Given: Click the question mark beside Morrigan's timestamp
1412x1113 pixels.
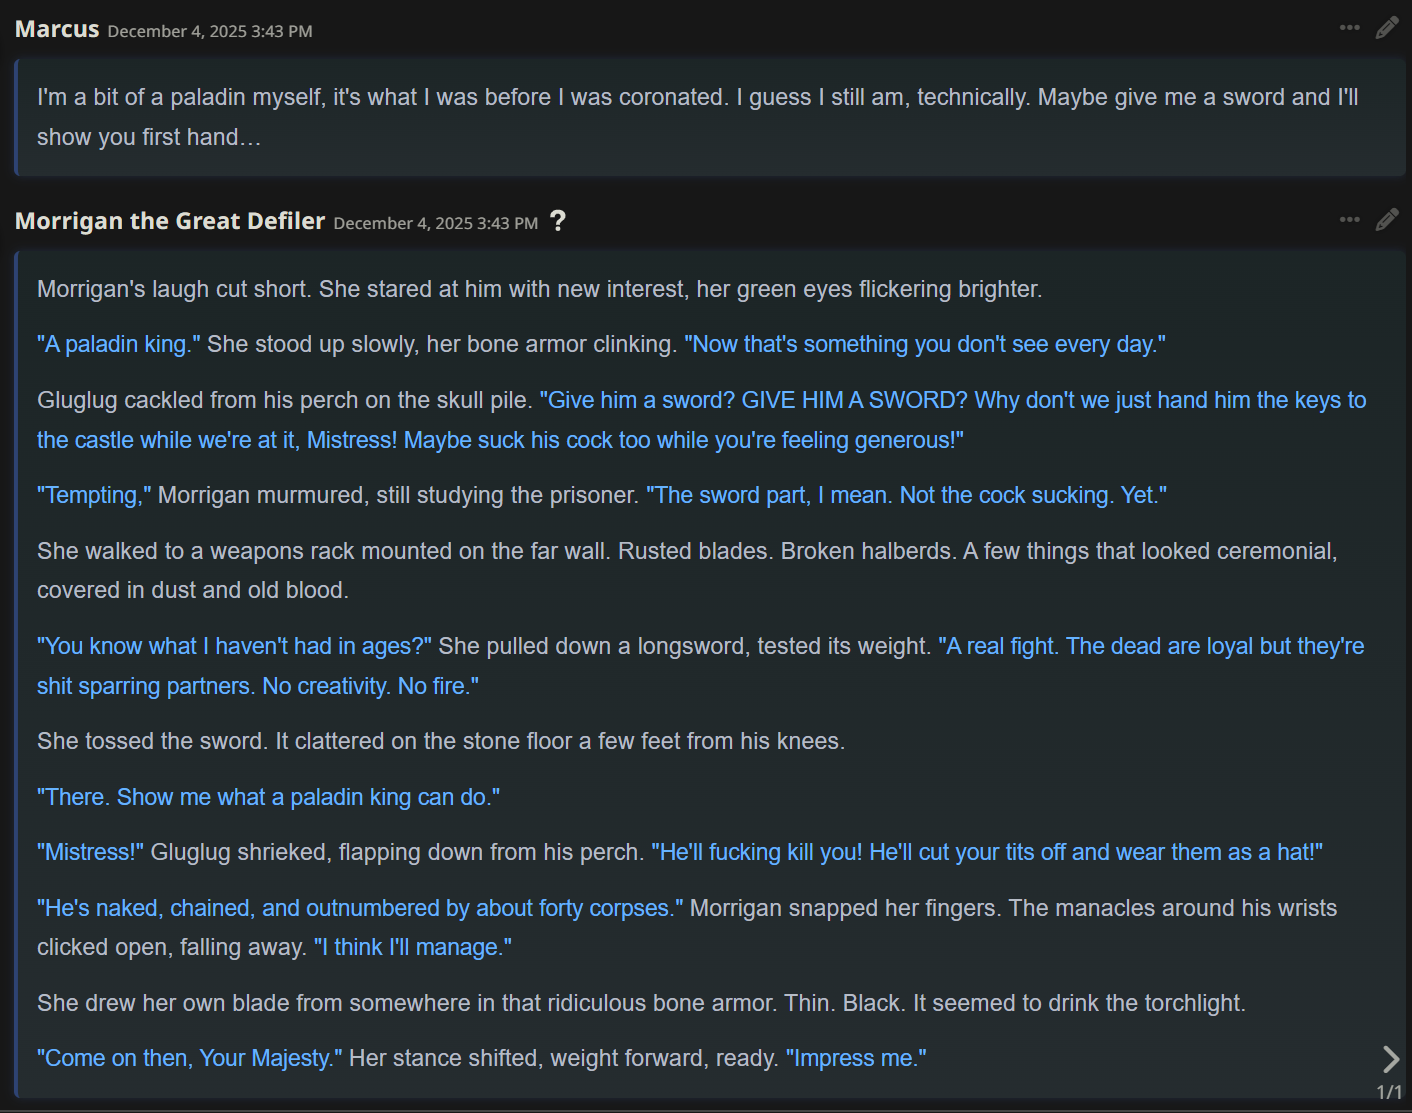Looking at the screenshot, I should pyautogui.click(x=558, y=221).
